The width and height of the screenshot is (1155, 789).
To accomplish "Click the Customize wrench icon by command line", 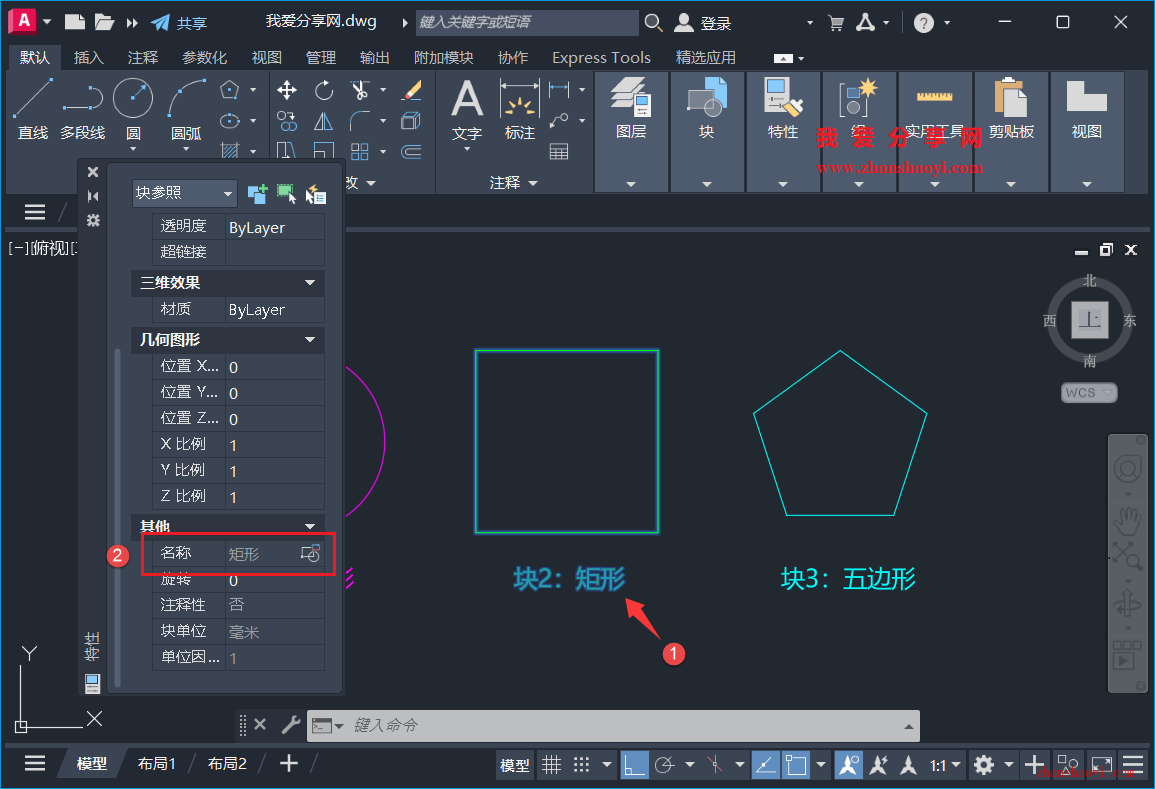I will click(x=291, y=725).
